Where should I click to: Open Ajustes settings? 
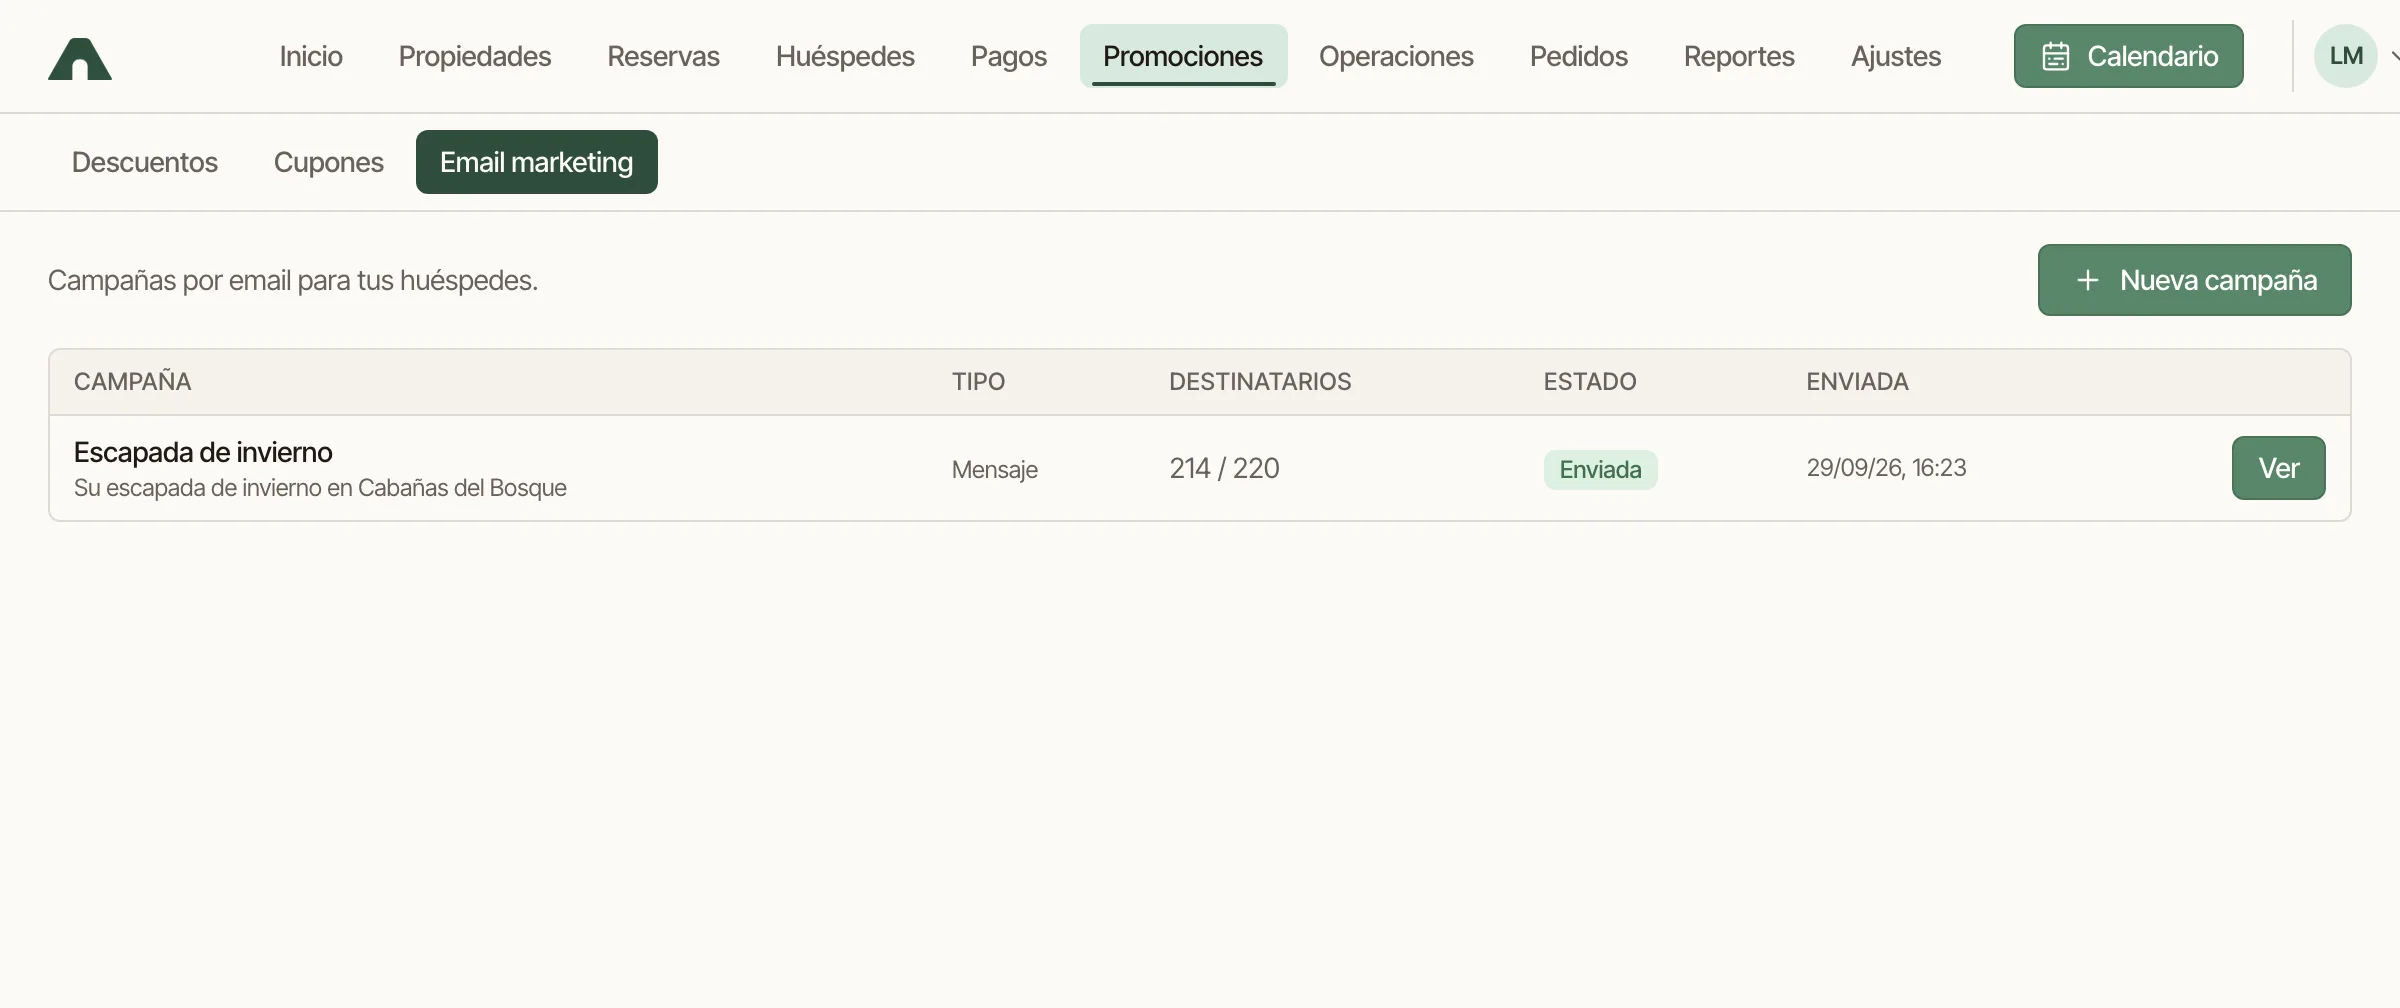tap(1896, 56)
